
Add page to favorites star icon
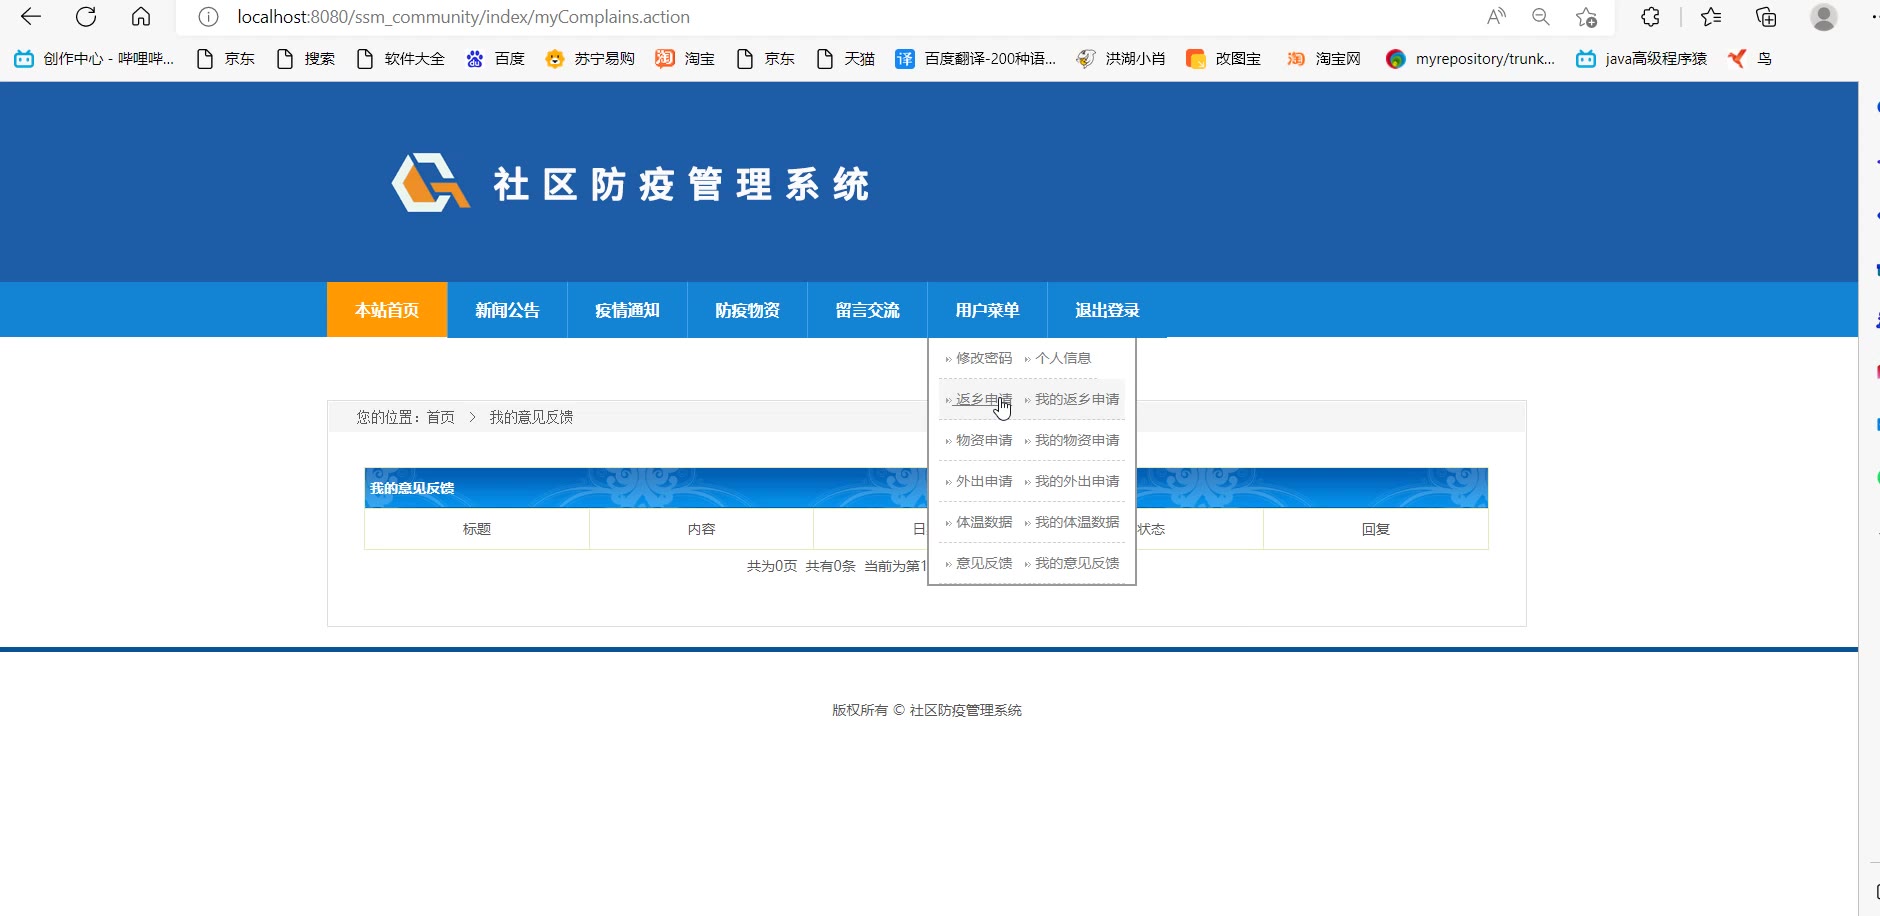[1586, 17]
